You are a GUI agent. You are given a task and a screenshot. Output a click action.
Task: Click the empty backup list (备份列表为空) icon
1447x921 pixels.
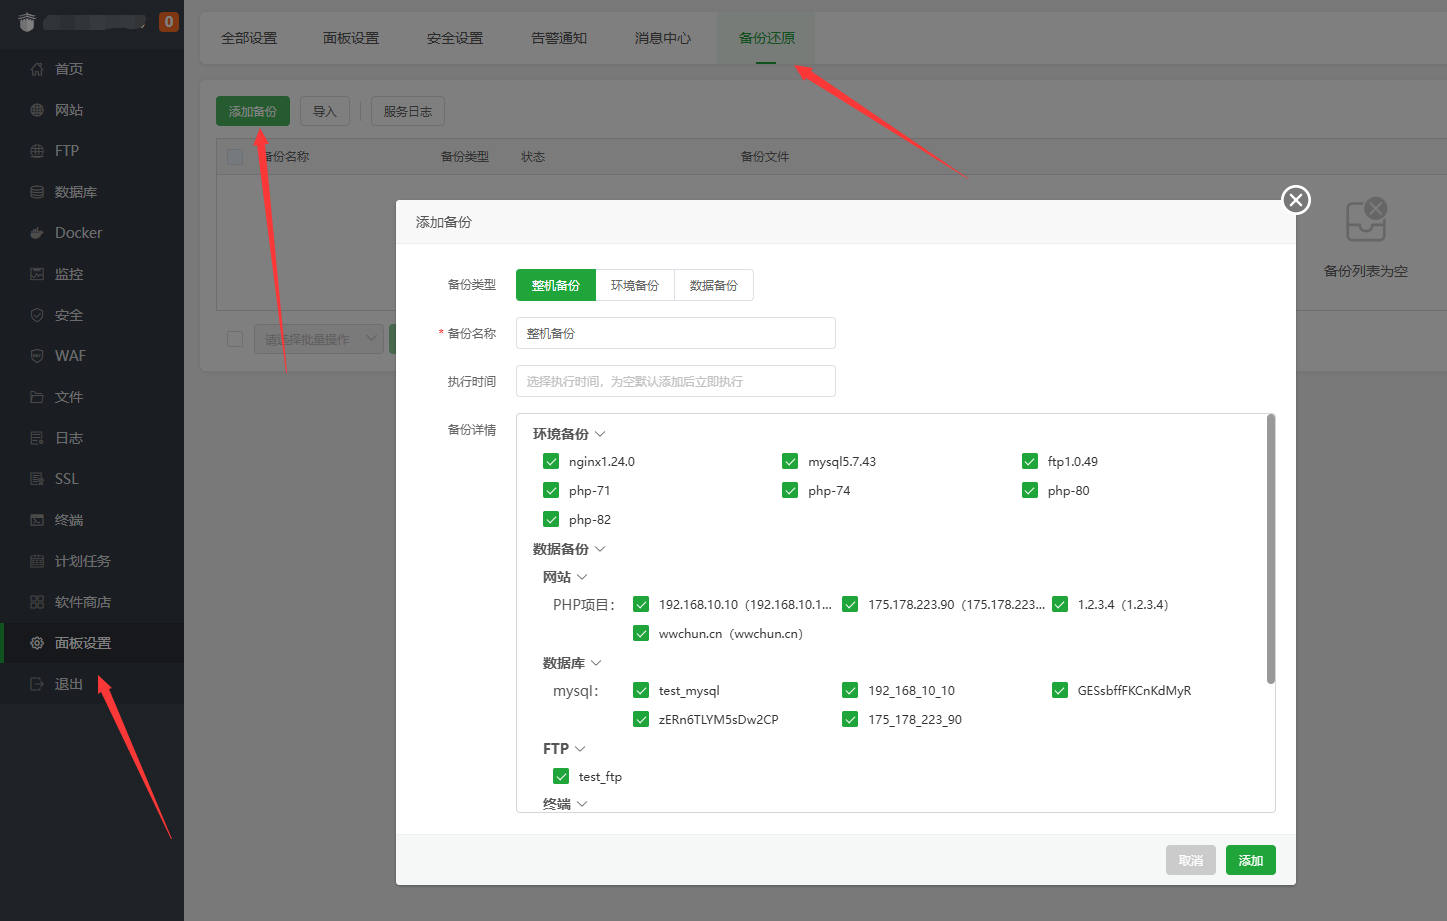pos(1366,221)
